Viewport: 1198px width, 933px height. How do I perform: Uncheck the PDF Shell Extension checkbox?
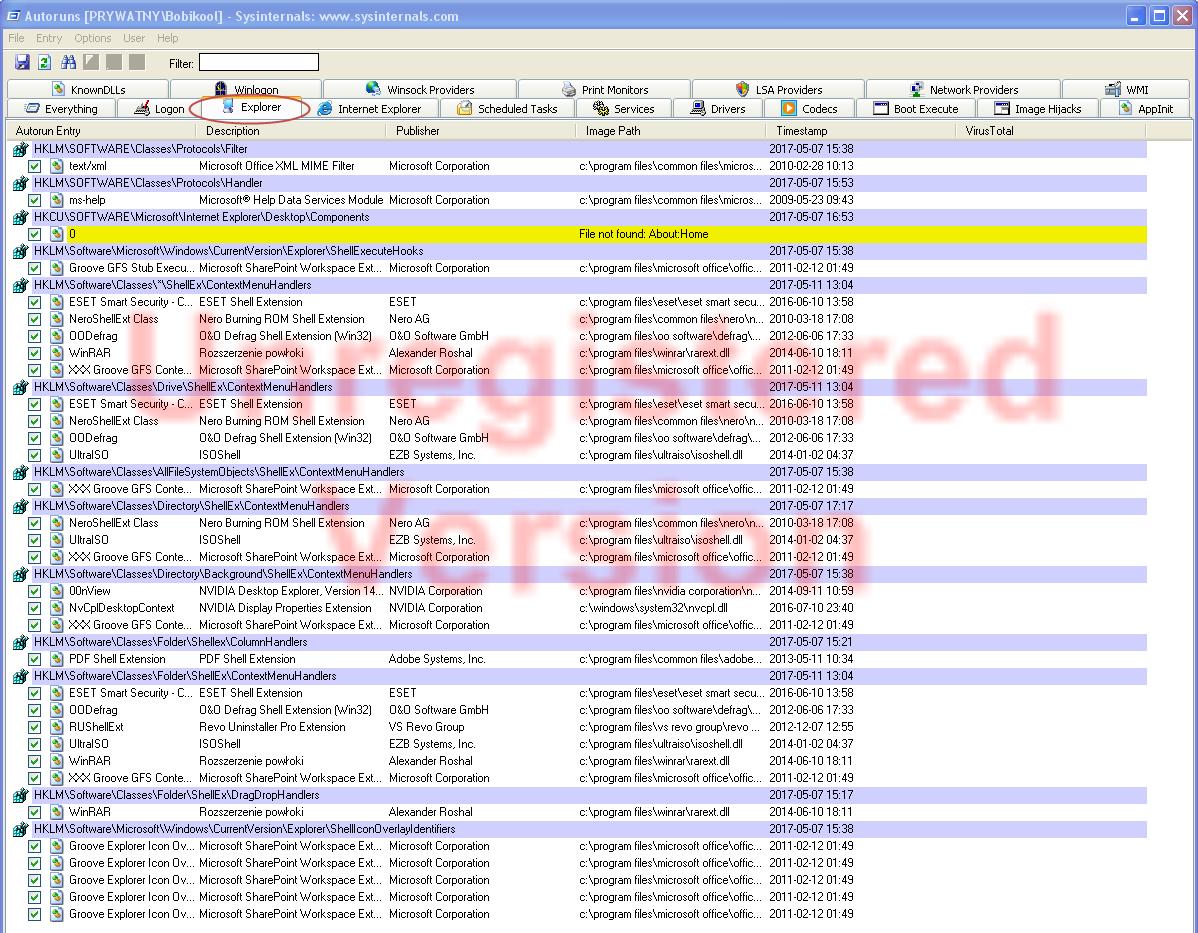coord(34,659)
